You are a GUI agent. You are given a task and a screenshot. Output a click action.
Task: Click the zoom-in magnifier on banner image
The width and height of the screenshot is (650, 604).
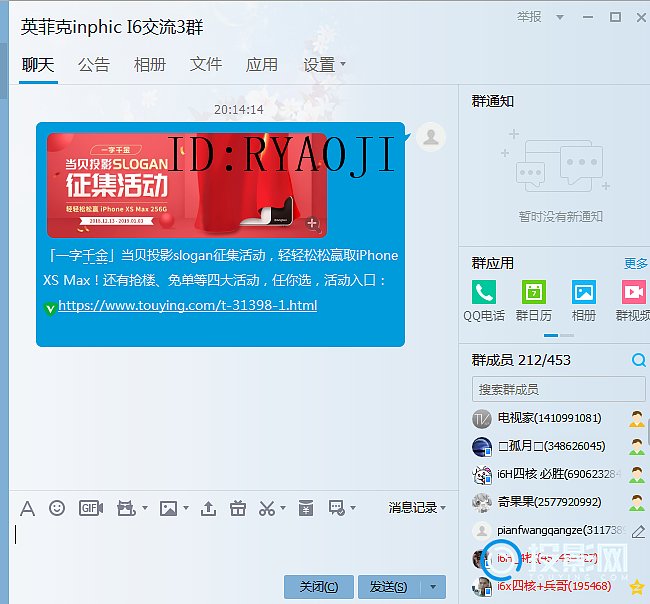[x=313, y=224]
